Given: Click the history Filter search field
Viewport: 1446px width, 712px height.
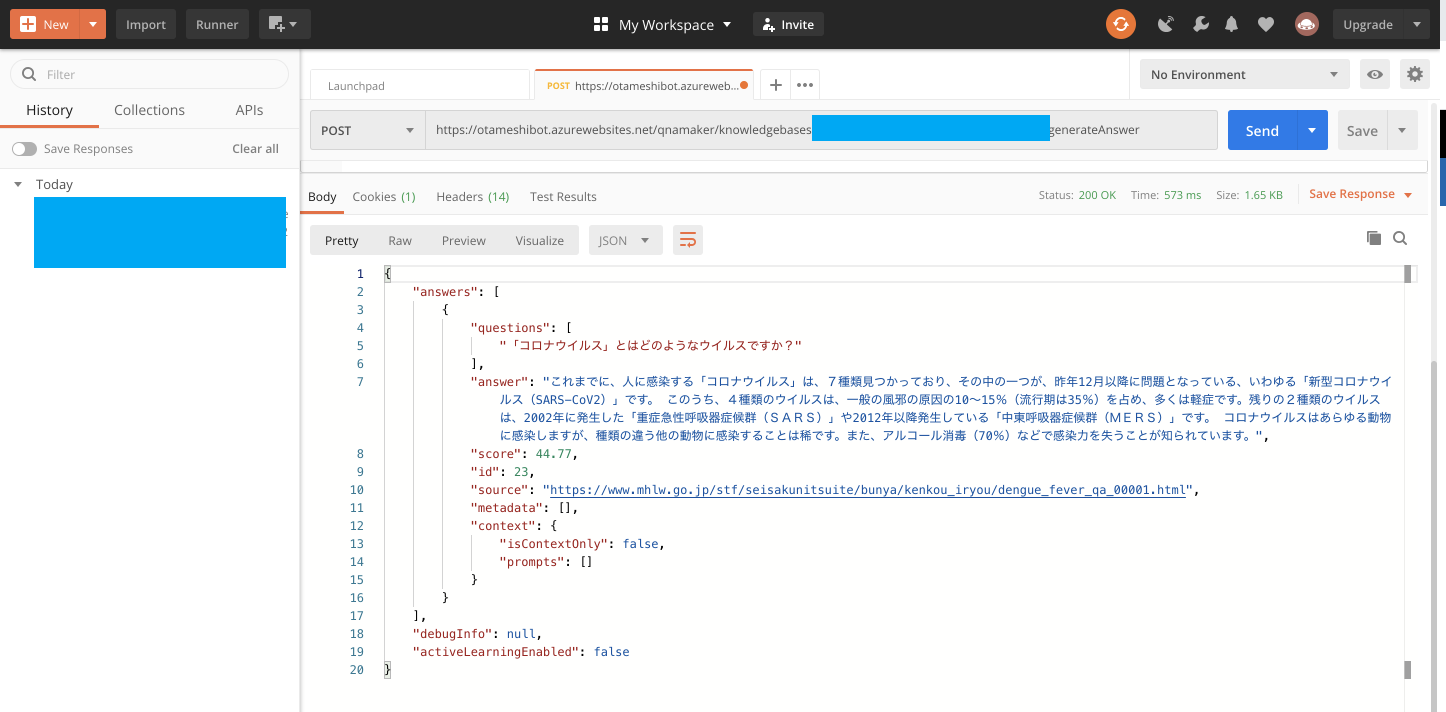Looking at the screenshot, I should 160,74.
